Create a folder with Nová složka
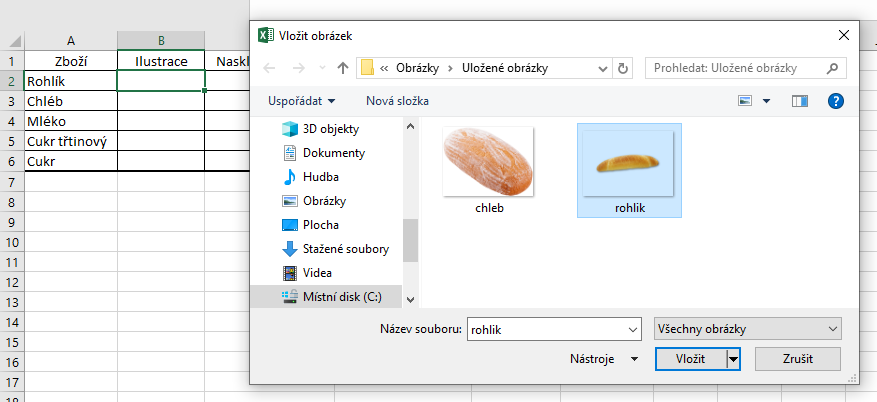 coord(398,101)
